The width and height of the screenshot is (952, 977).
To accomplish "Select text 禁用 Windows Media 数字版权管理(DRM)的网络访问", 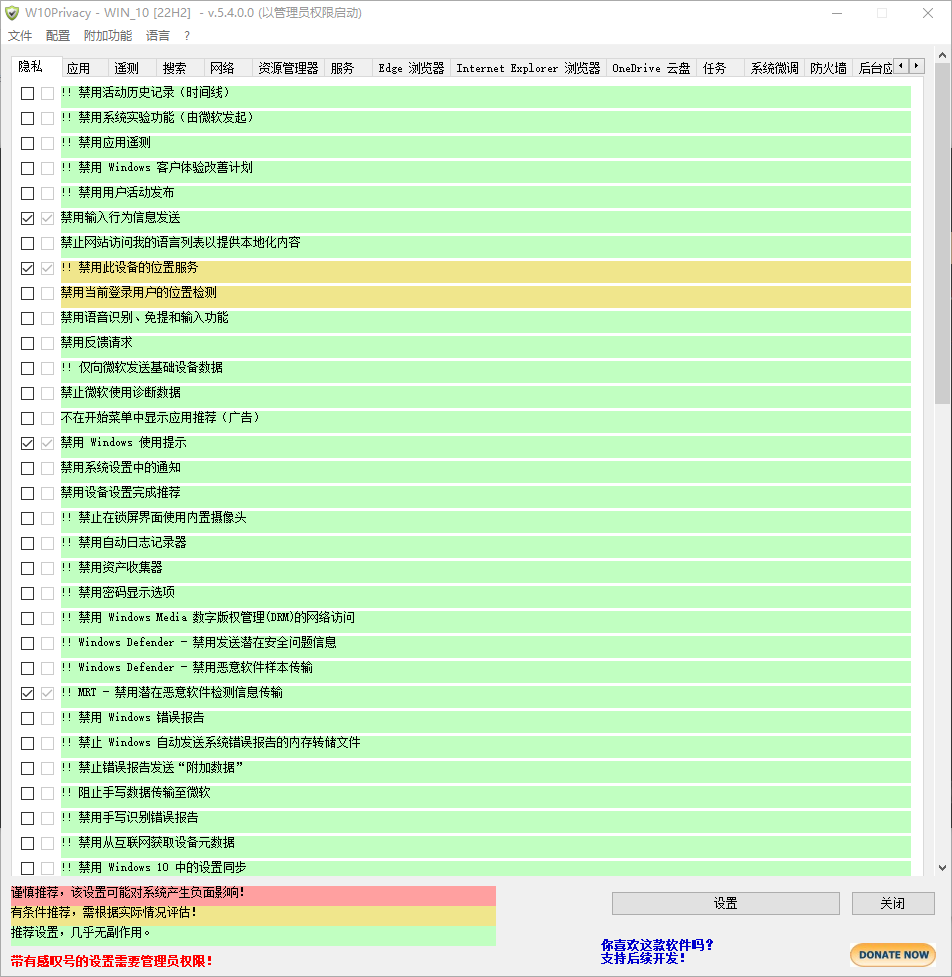I will tap(216, 617).
